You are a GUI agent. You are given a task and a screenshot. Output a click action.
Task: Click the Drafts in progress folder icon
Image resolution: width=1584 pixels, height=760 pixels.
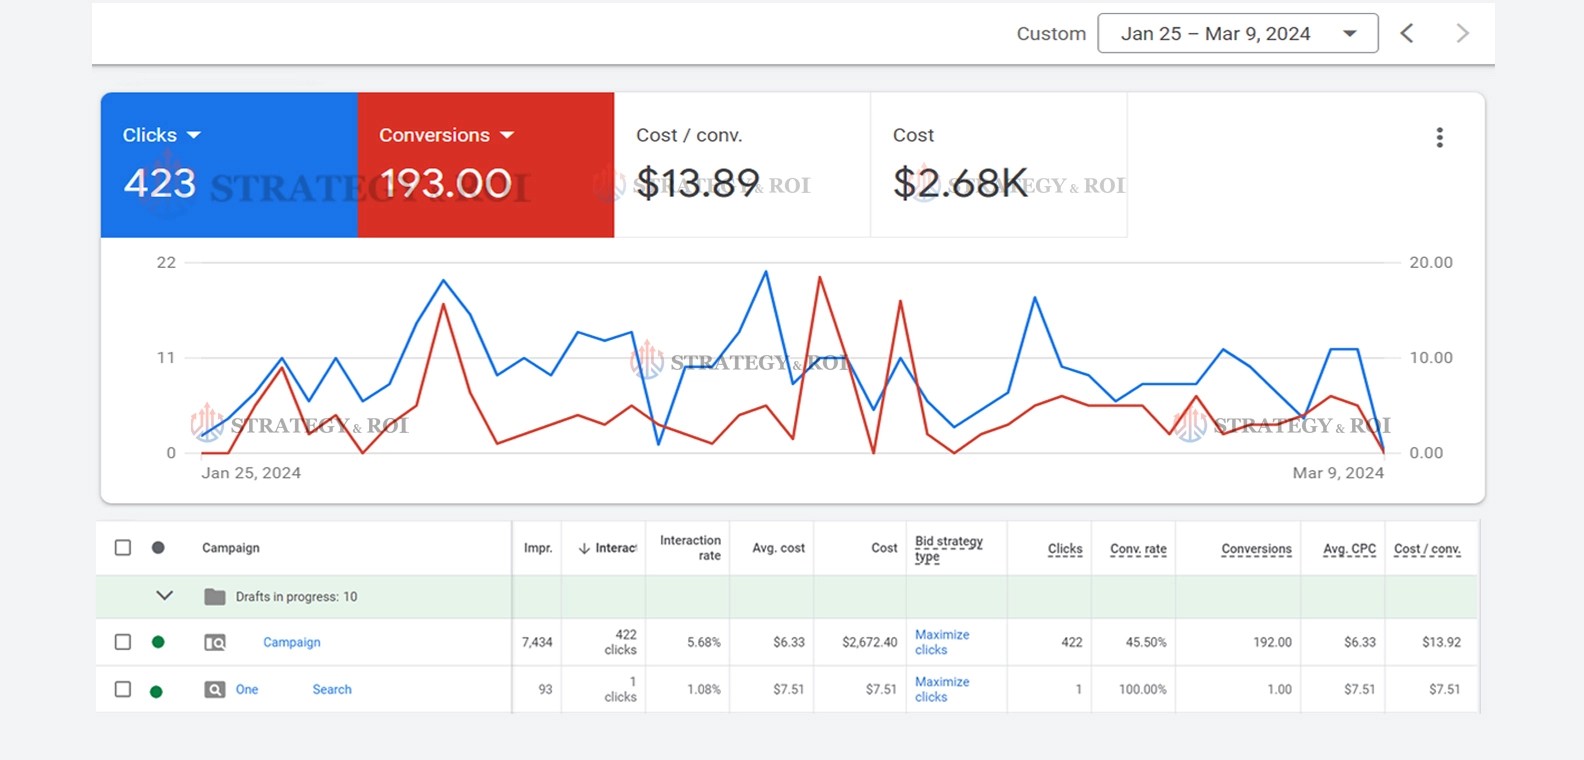214,597
